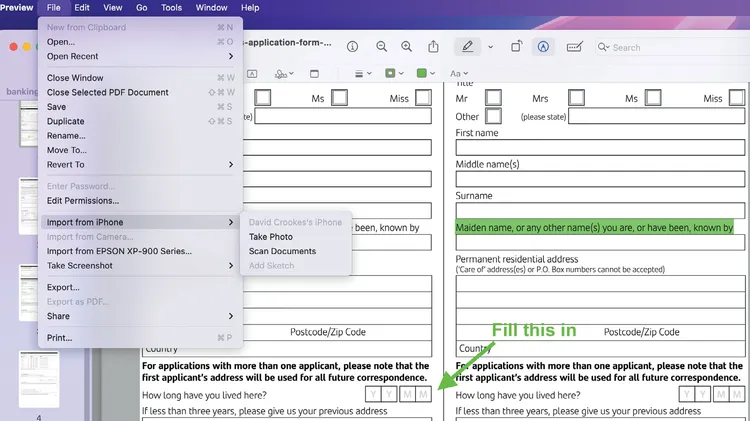Click right-hand please state field

657,116
